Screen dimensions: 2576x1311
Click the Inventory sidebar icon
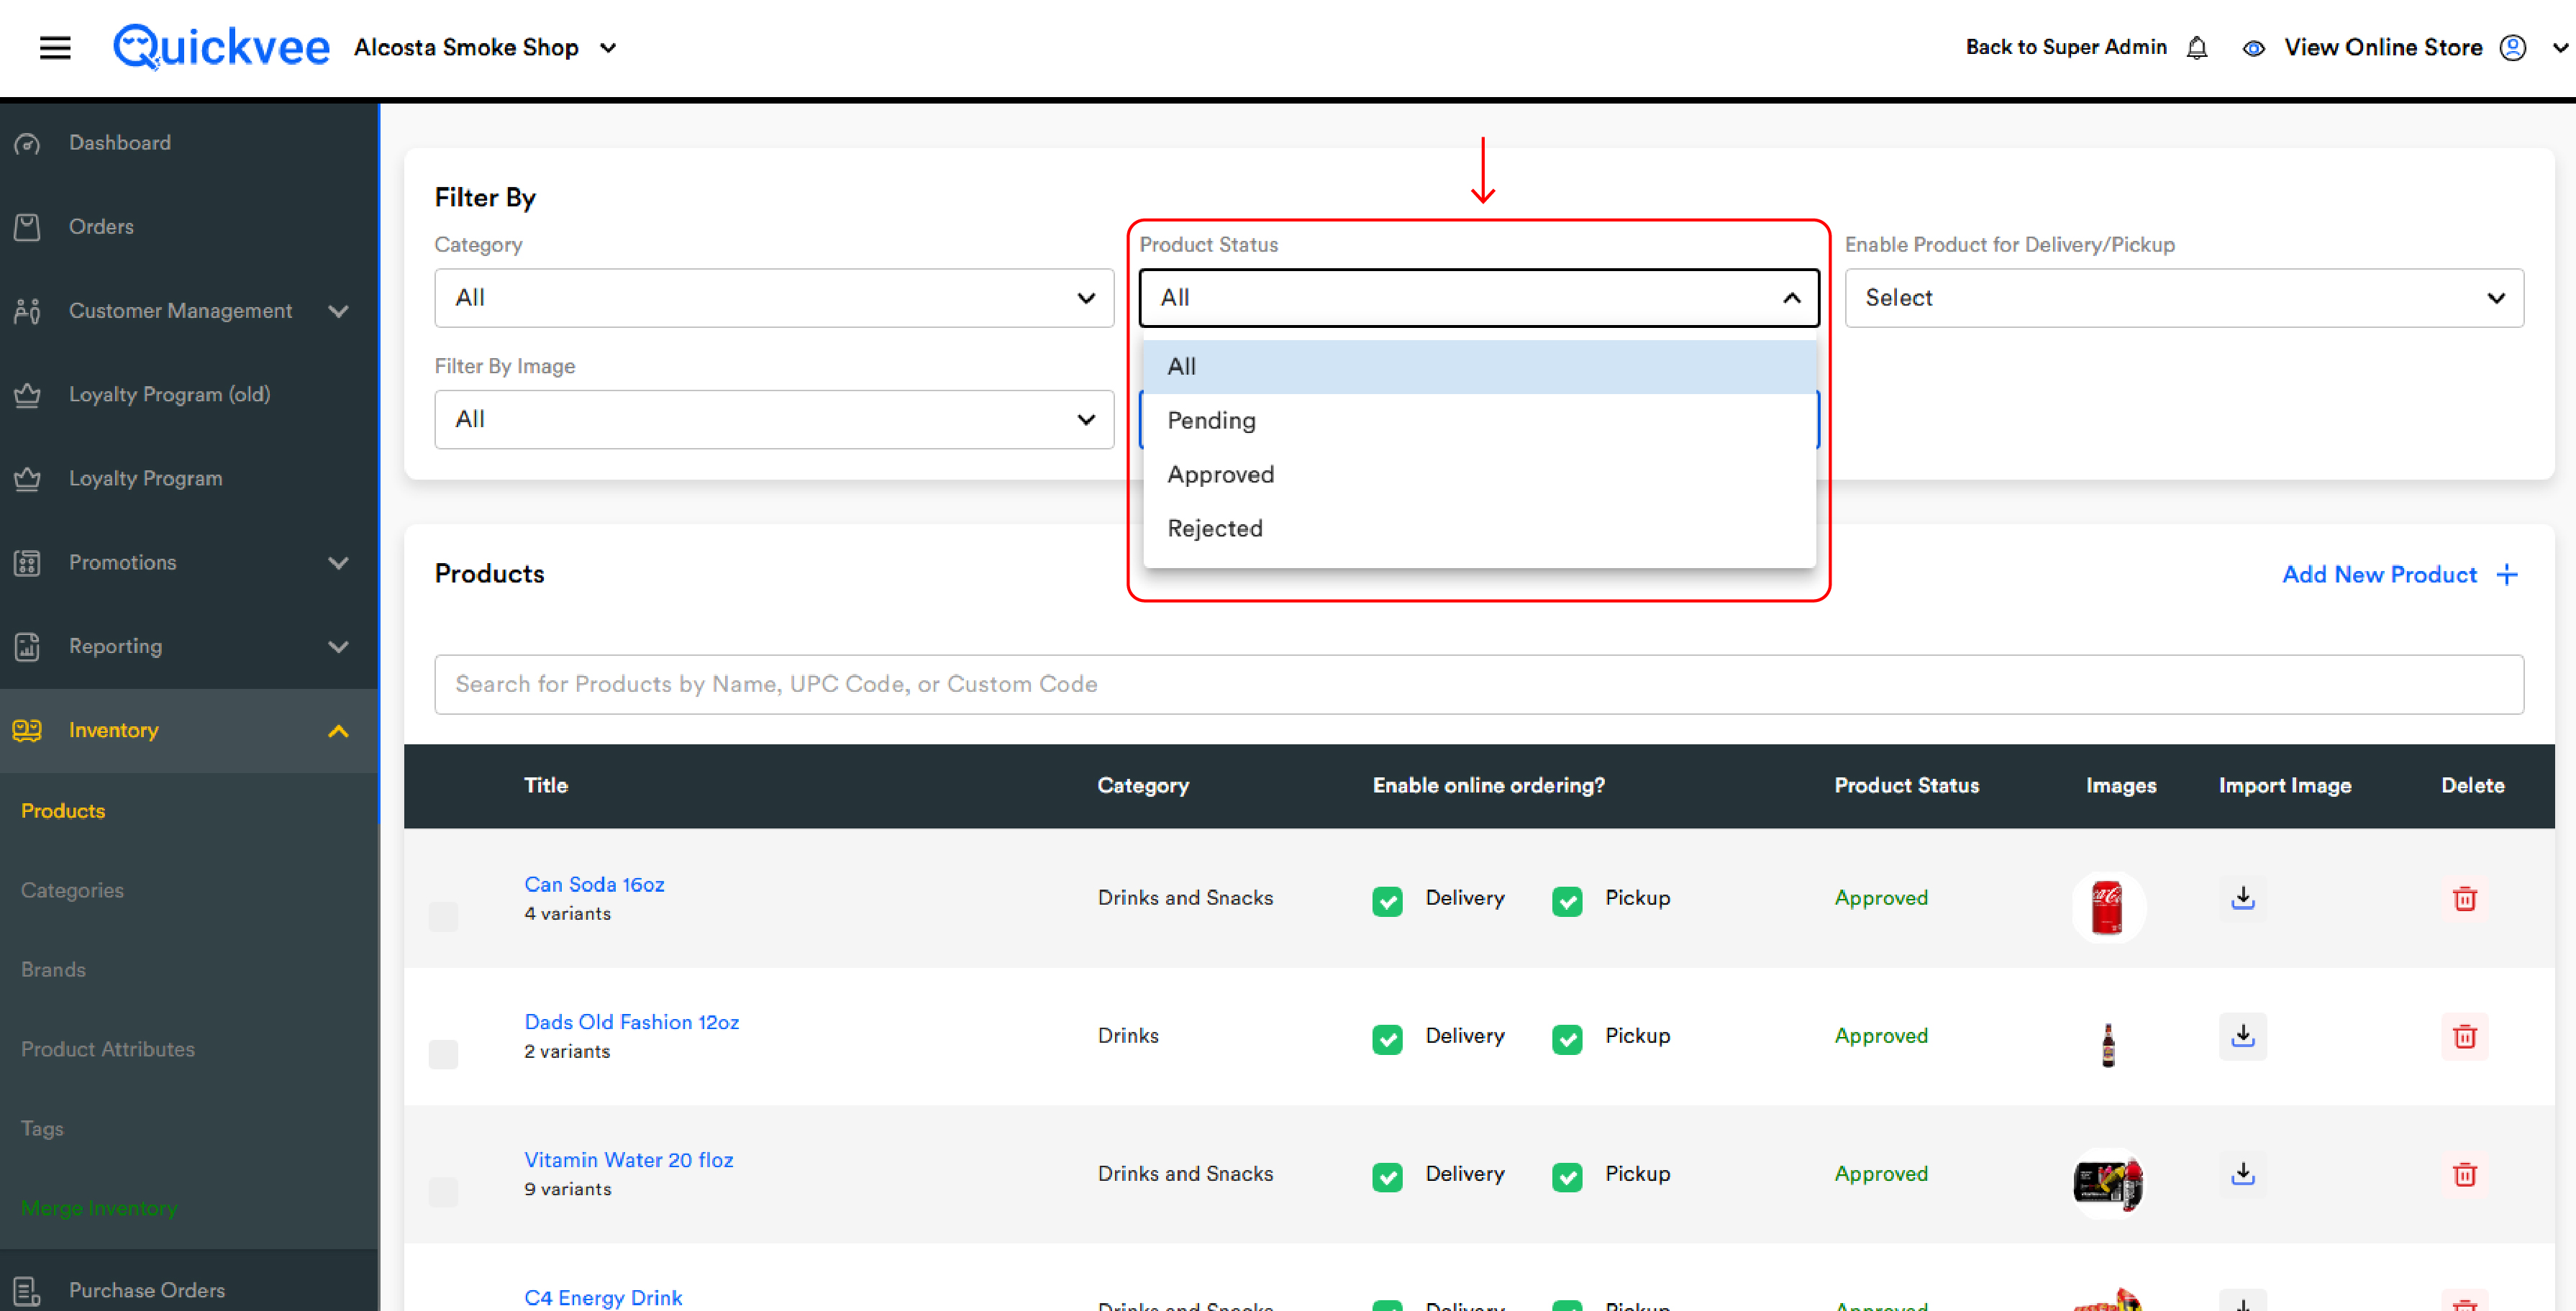(x=27, y=731)
